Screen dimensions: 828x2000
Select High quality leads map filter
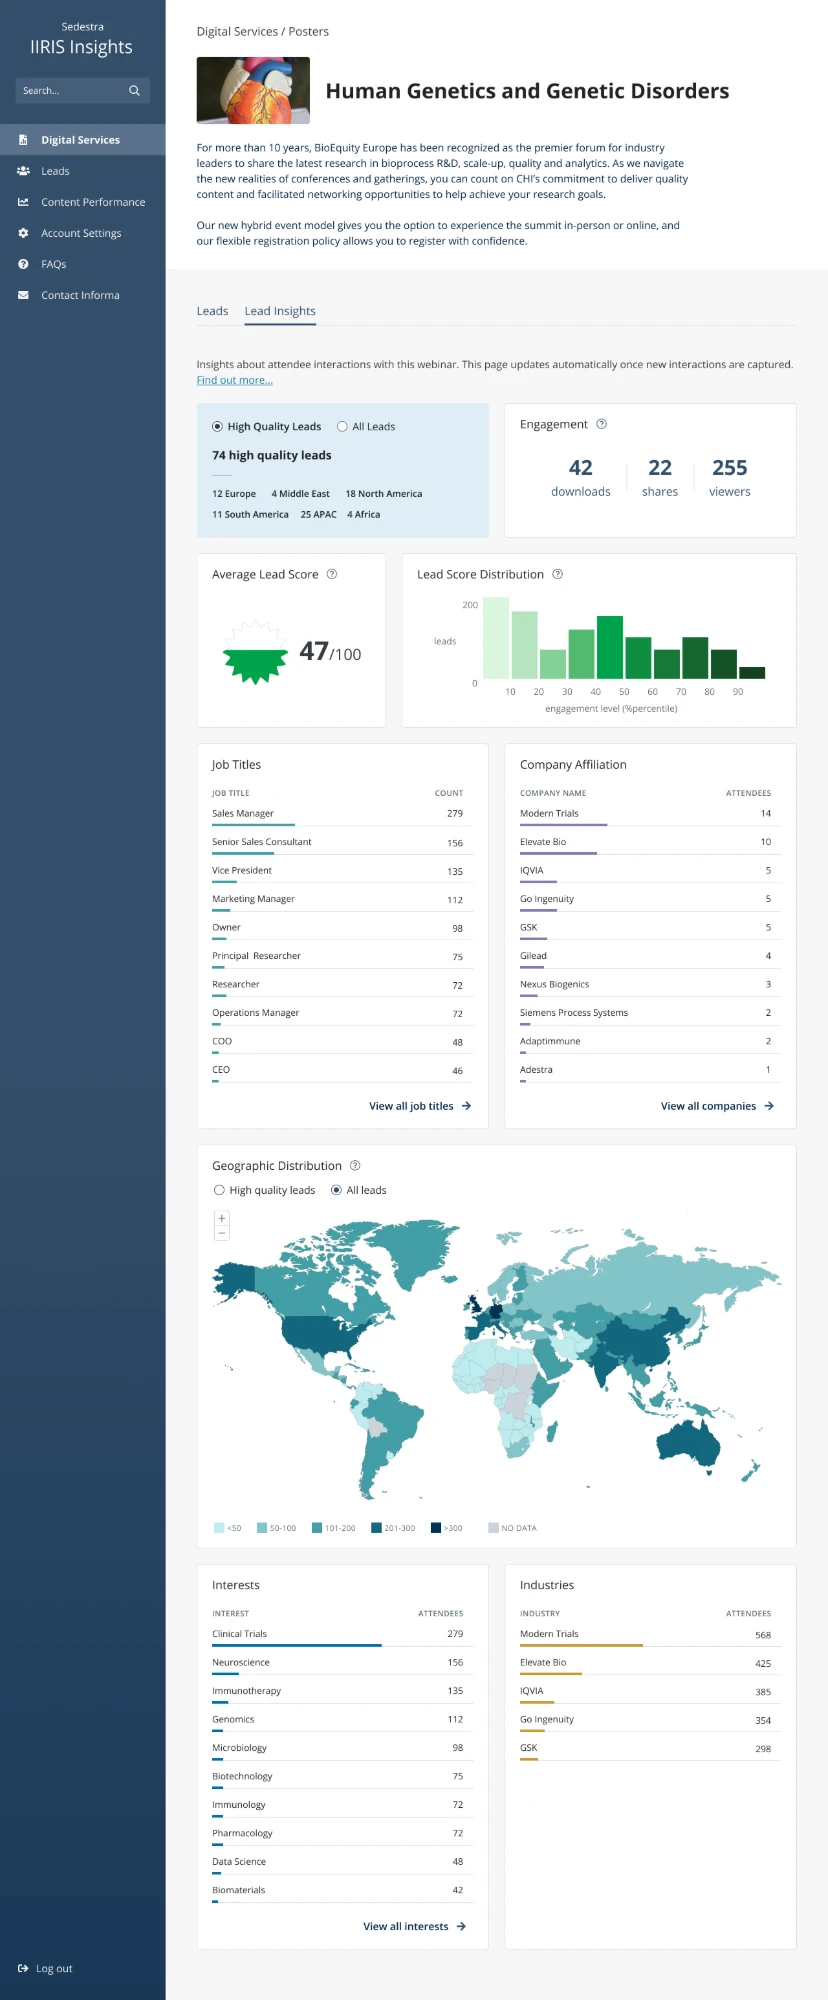[219, 1190]
